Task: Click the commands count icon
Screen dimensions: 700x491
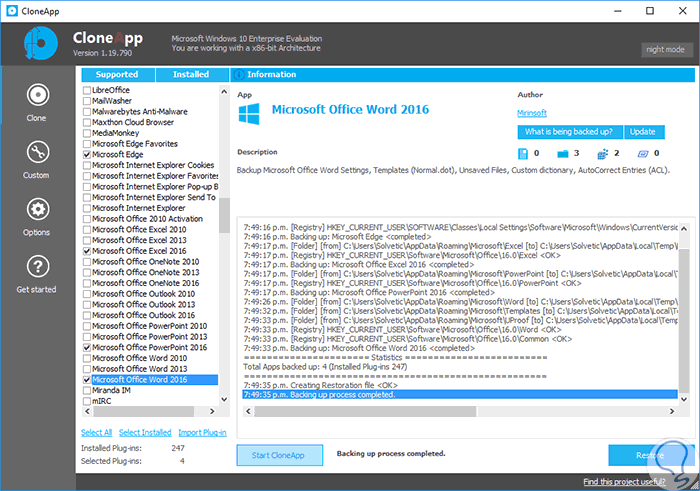Action: [x=643, y=154]
